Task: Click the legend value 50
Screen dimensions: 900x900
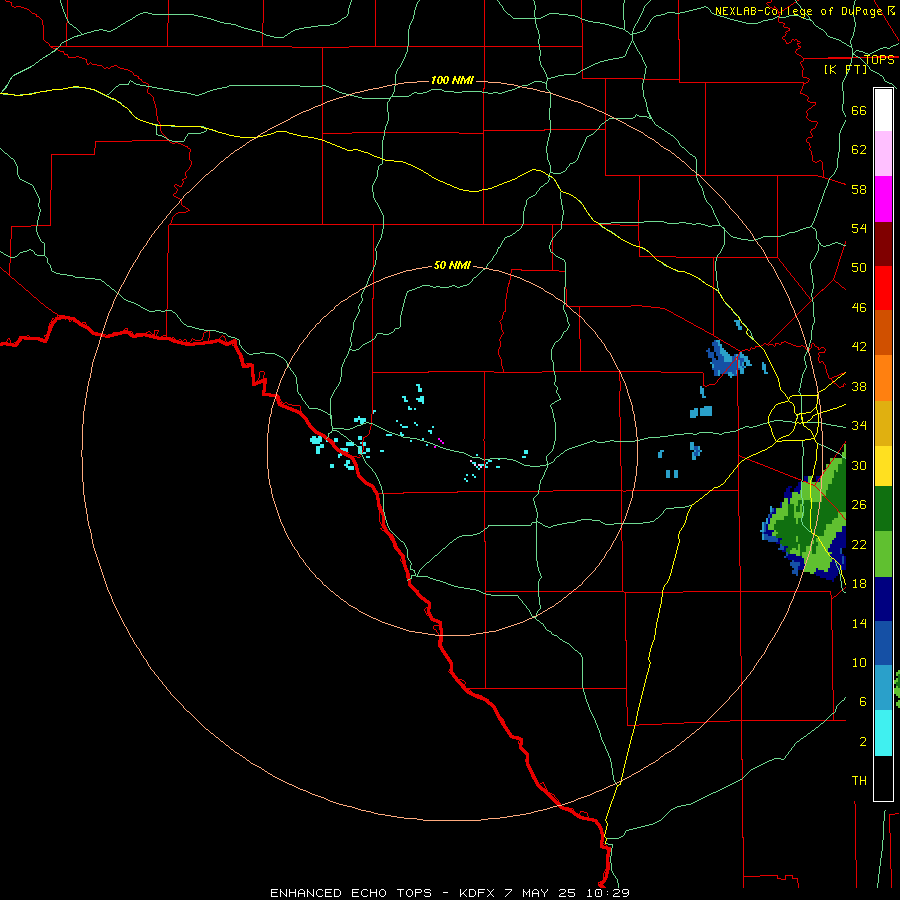Action: pos(859,268)
